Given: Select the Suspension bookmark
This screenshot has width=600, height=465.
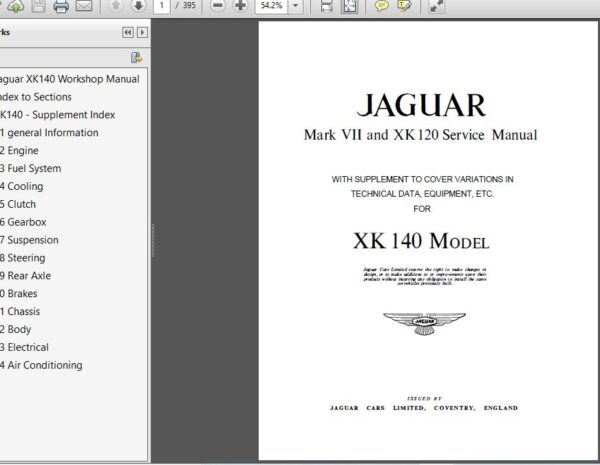Looking at the screenshot, I should (x=29, y=240).
